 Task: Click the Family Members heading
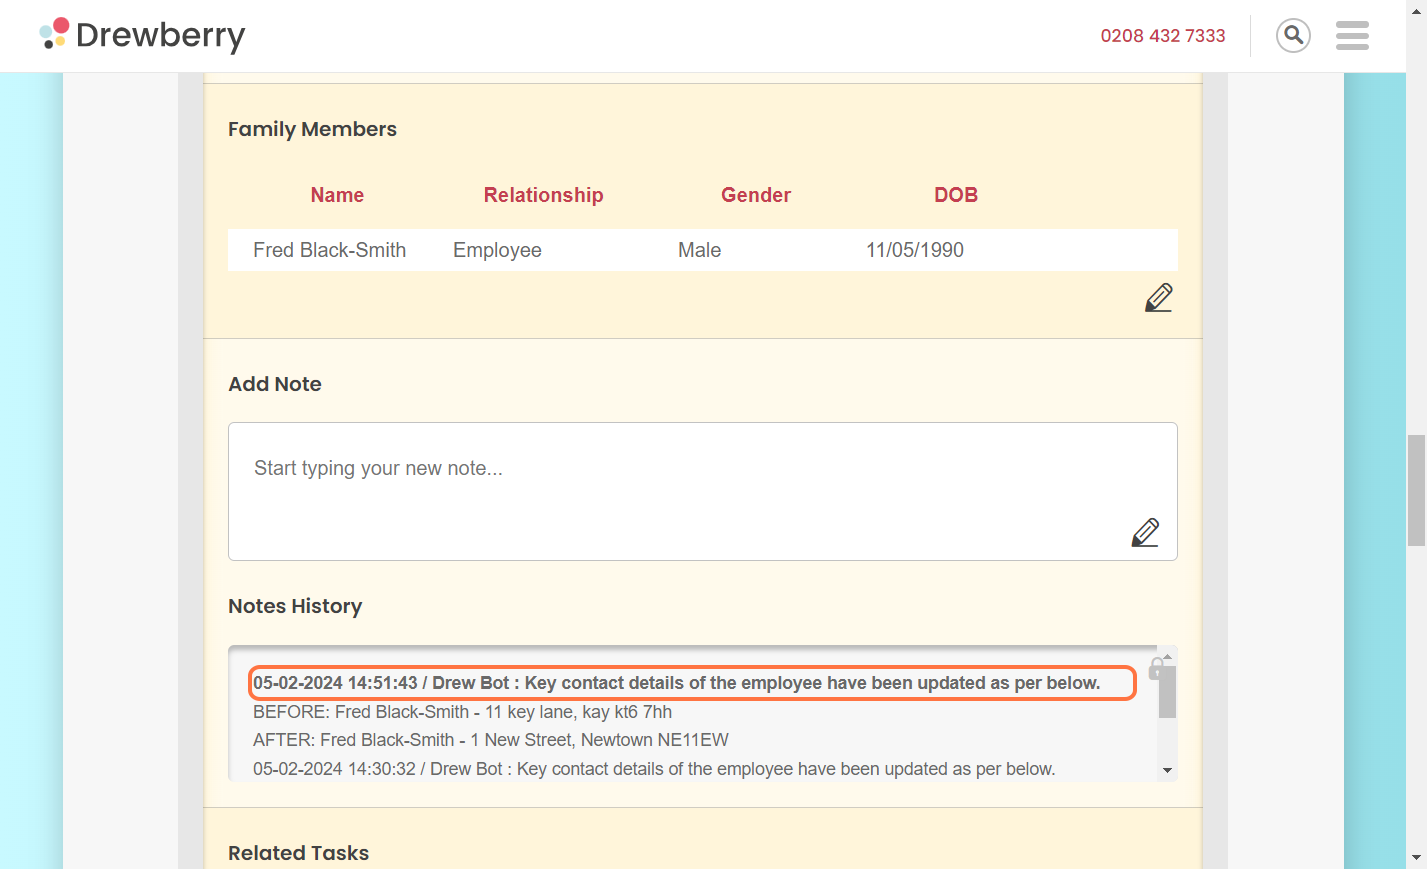tap(312, 129)
